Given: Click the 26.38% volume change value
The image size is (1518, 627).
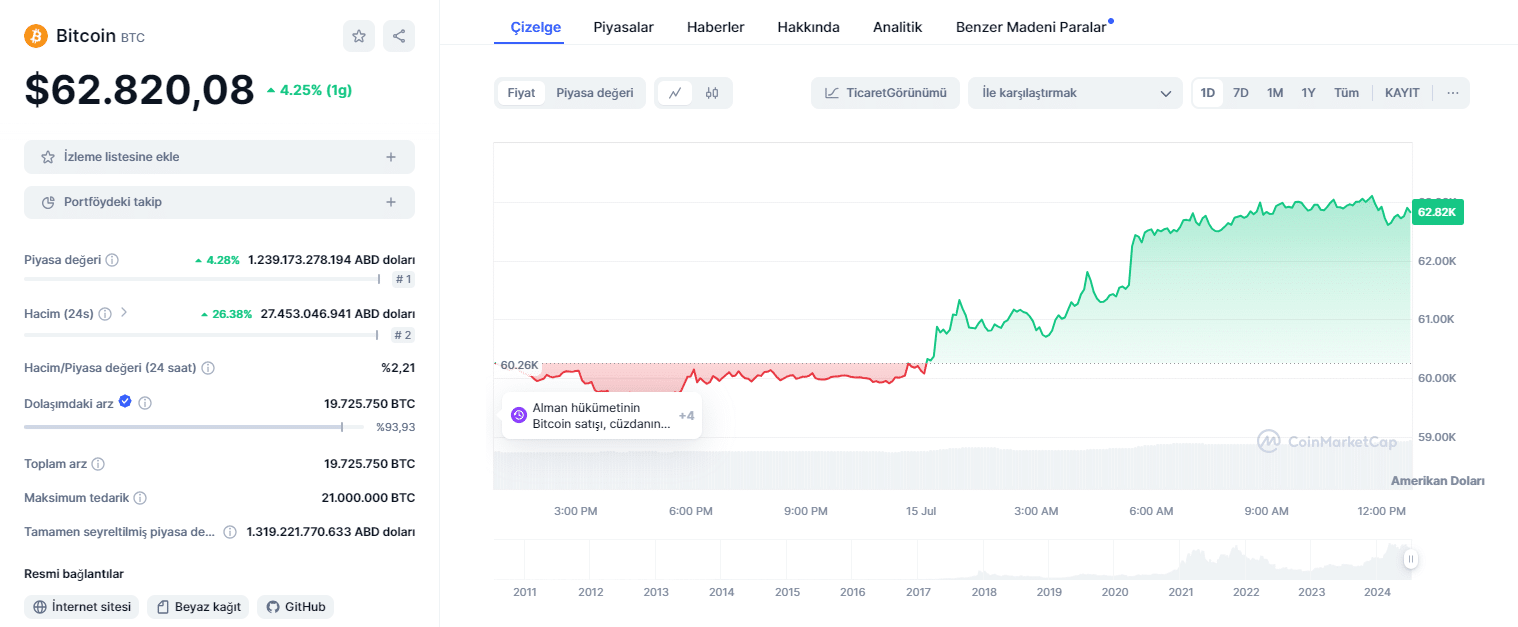Looking at the screenshot, I should 226,314.
